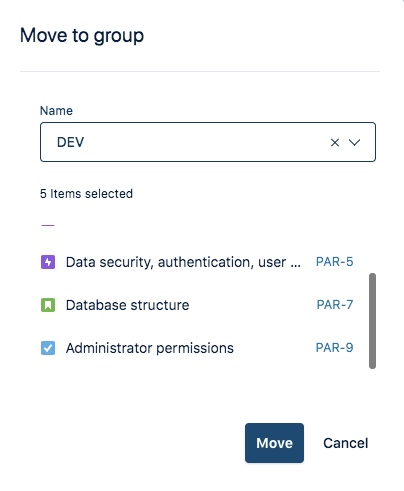Confirm with the Move button
The width and height of the screenshot is (404, 491).
click(x=274, y=443)
